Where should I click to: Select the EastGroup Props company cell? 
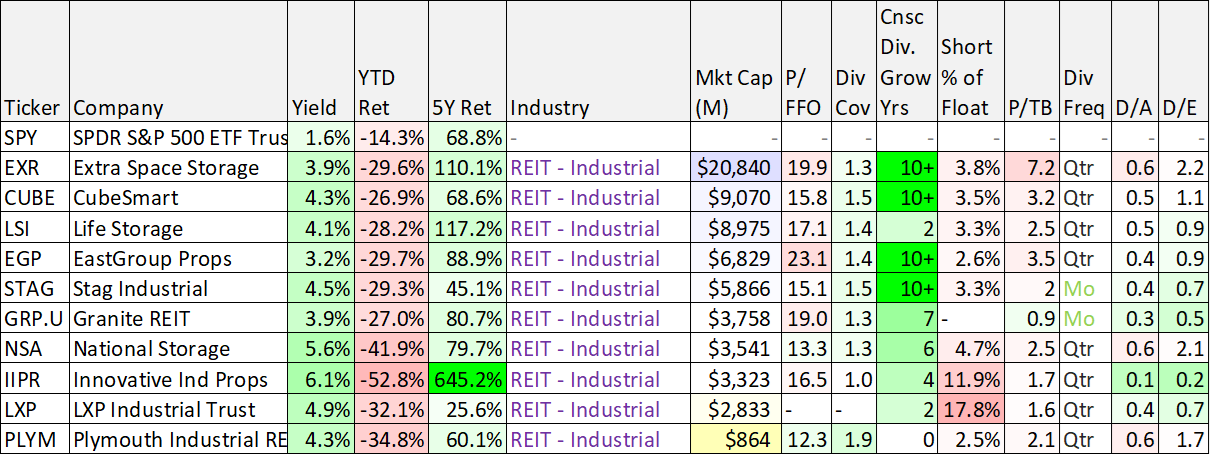tap(178, 258)
